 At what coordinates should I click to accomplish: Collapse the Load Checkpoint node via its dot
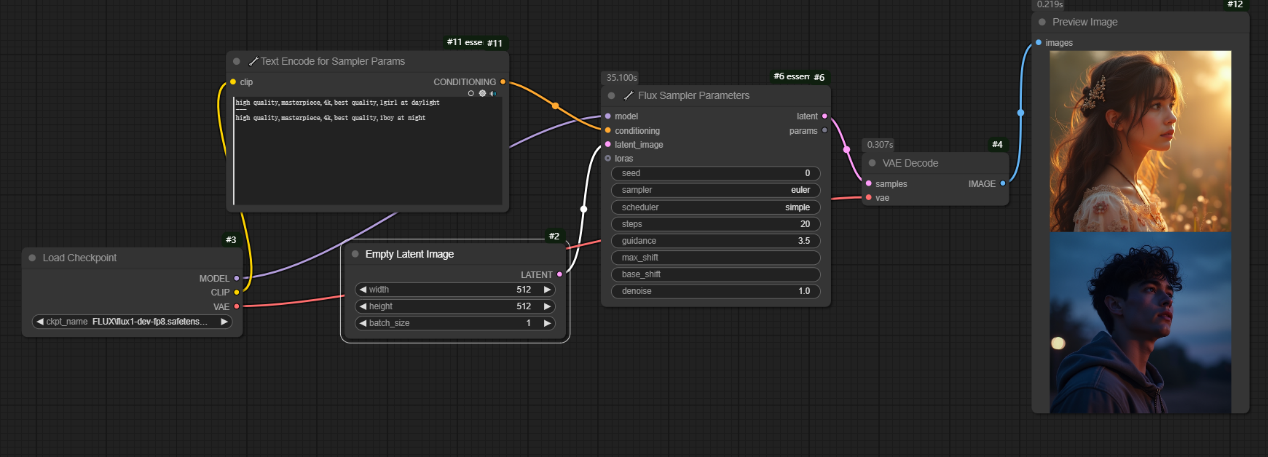32,258
